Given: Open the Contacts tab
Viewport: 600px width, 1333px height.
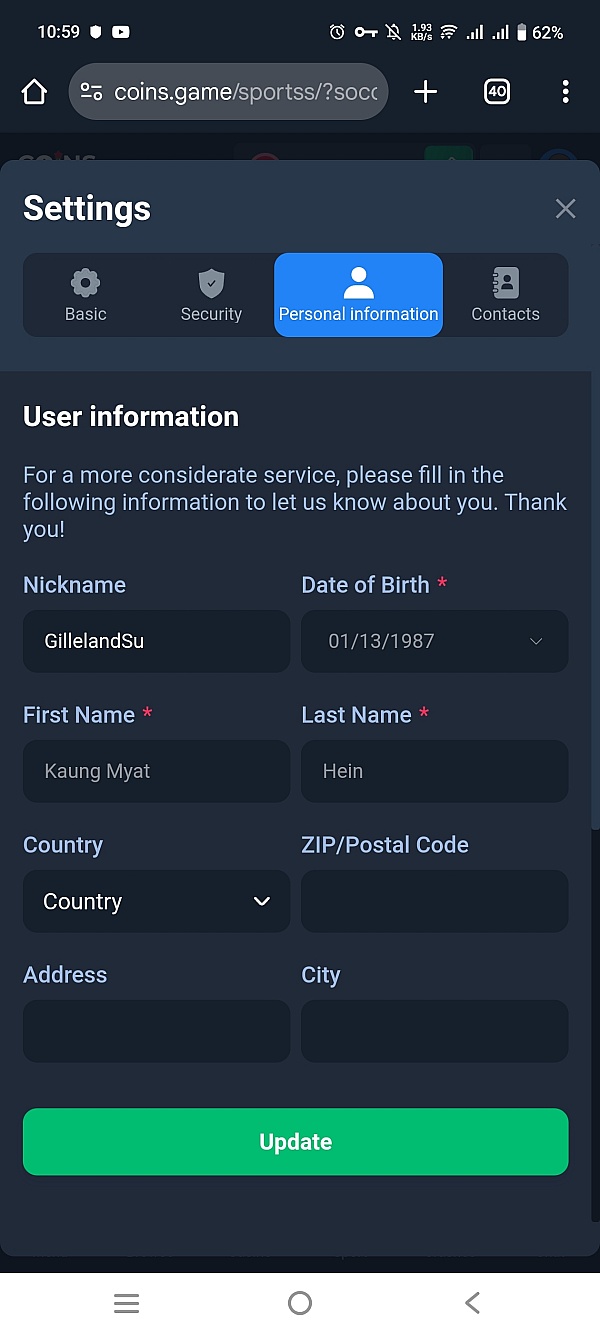Looking at the screenshot, I should pyautogui.click(x=505, y=295).
